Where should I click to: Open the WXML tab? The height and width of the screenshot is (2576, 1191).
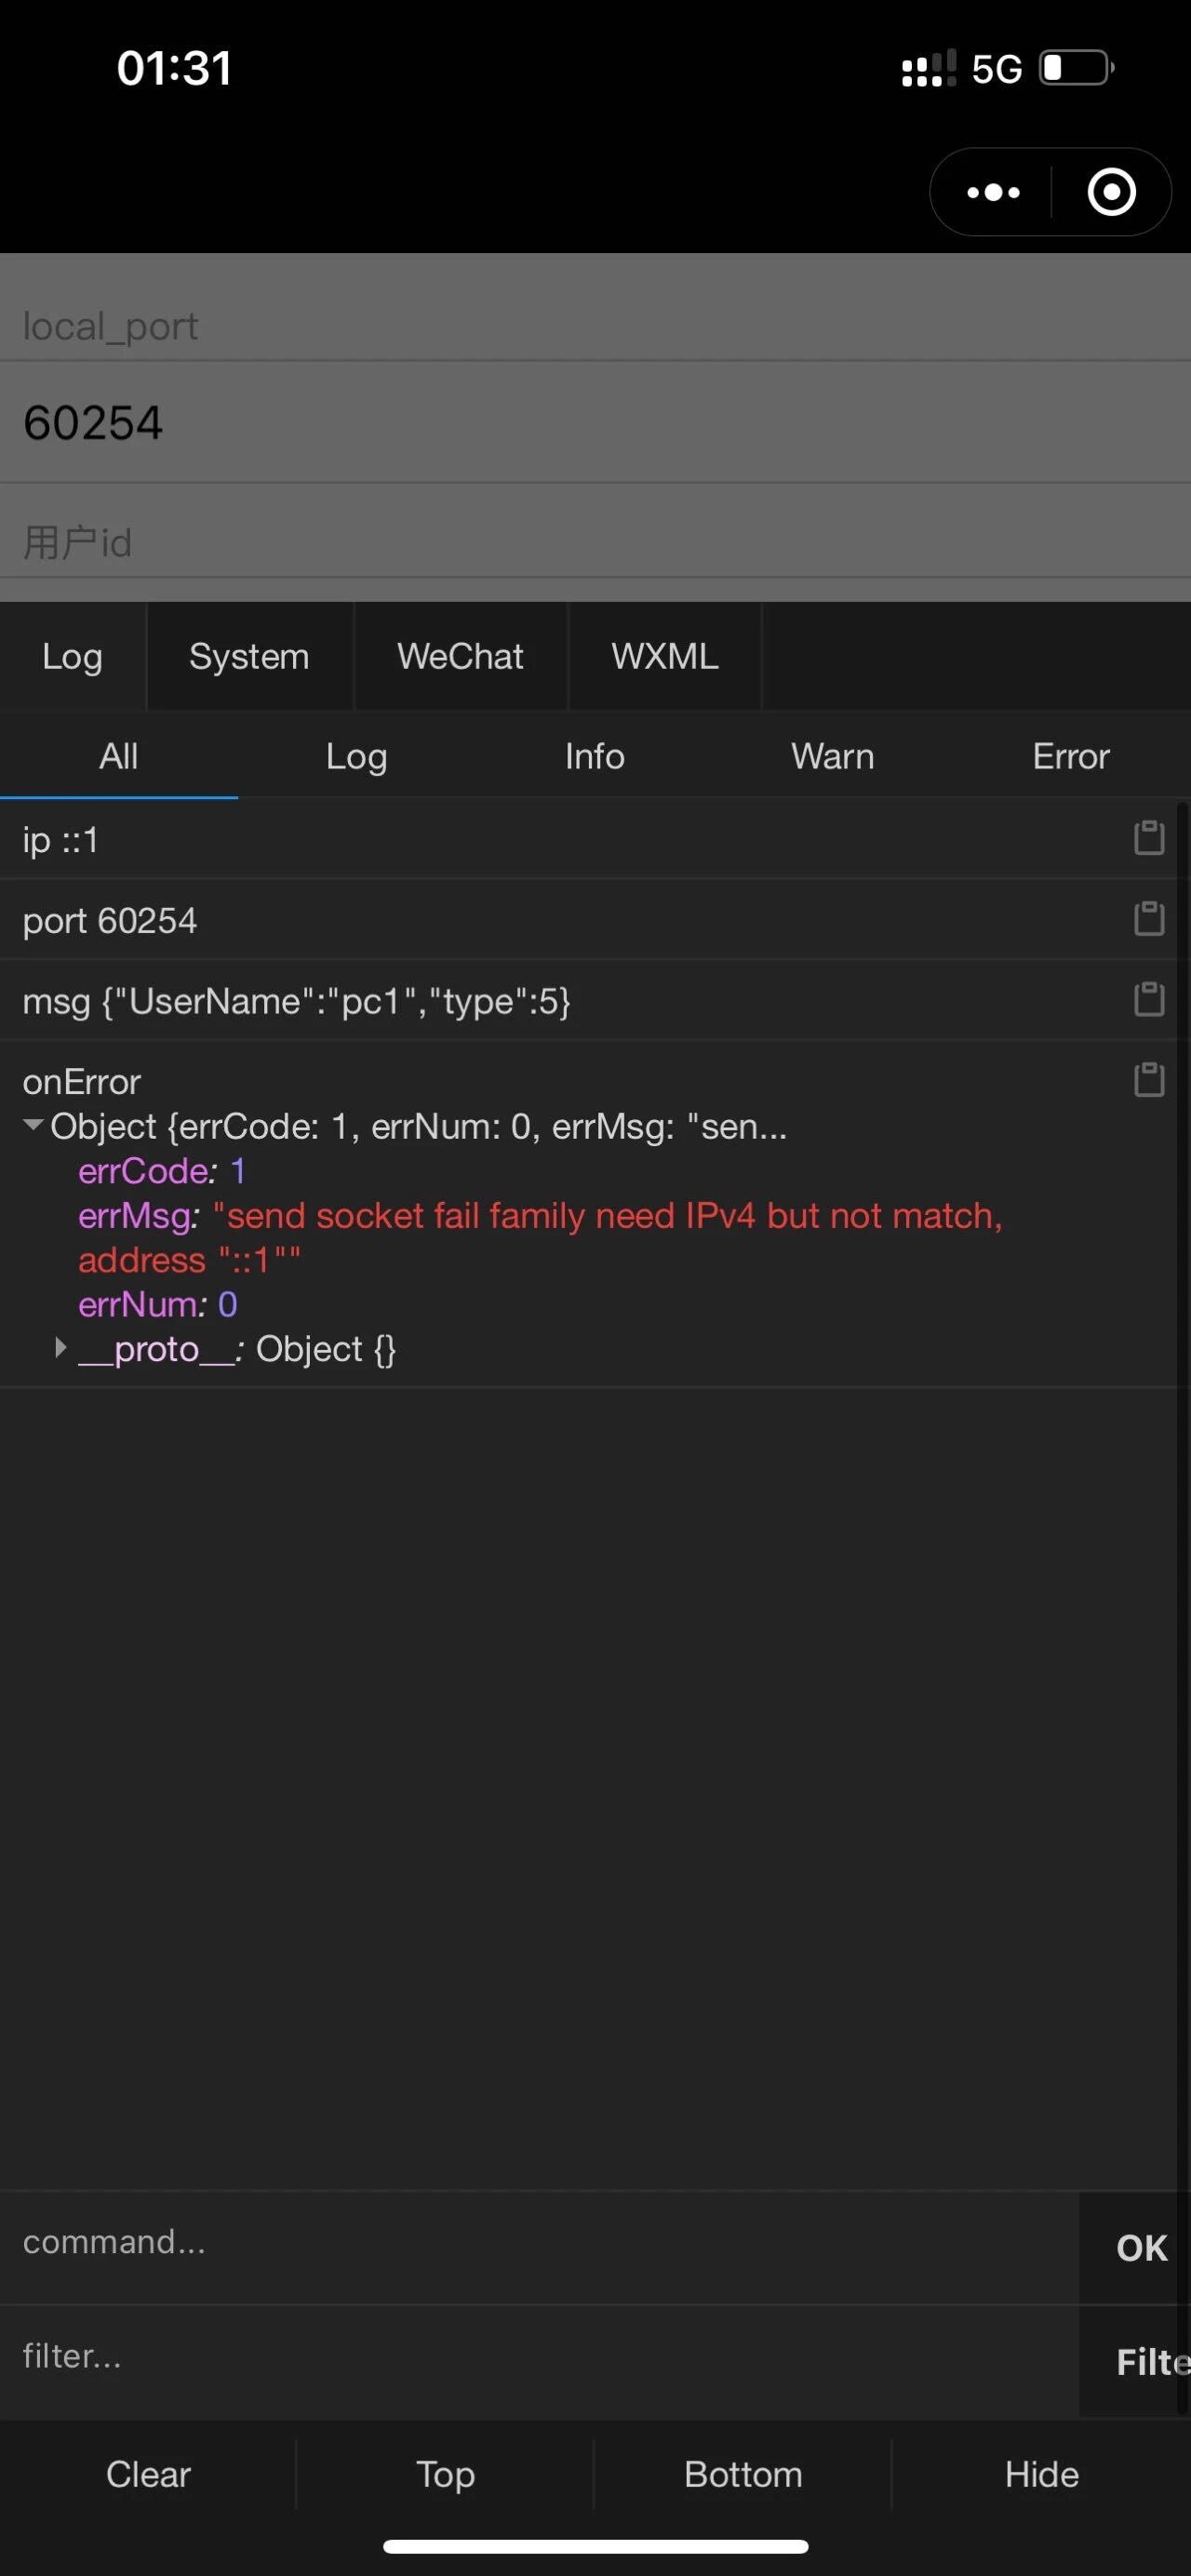click(664, 656)
